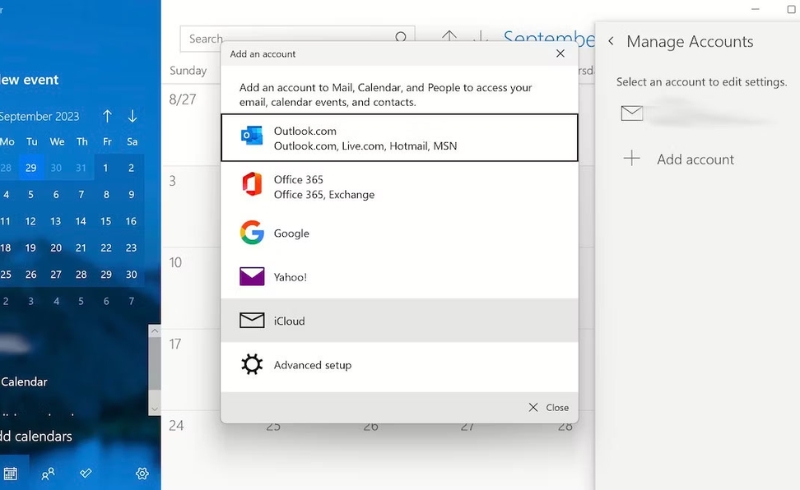Screen dimensions: 800x490
Task: Click scrollbar down arrow in sidebar
Action: pyautogui.click(x=155, y=409)
